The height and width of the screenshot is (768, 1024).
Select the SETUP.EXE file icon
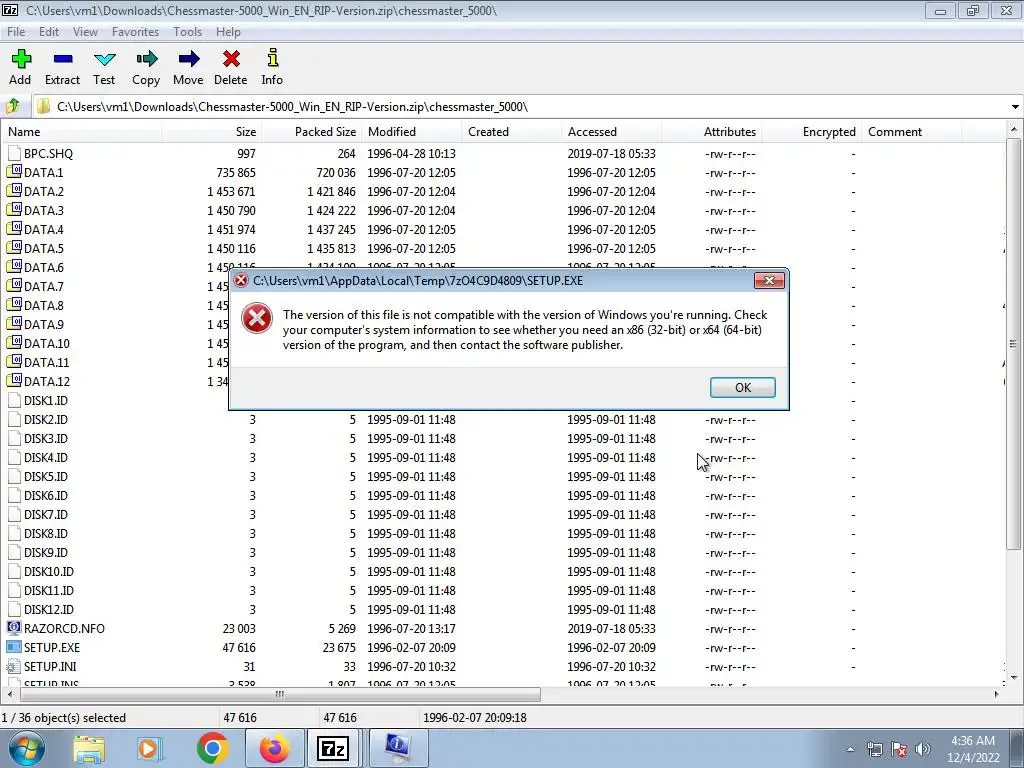pyautogui.click(x=14, y=647)
